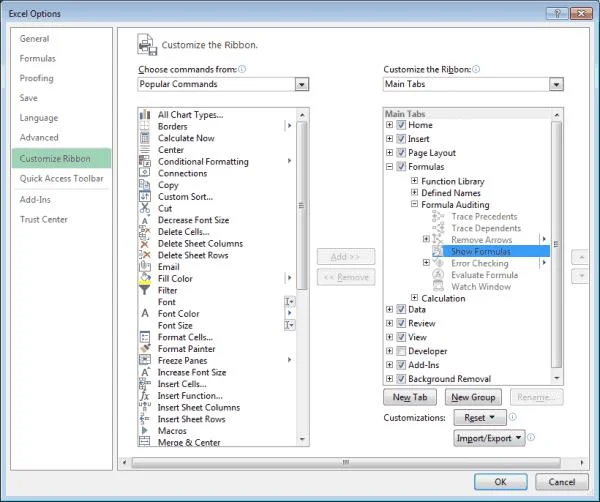This screenshot has width=600, height=502.
Task: Click the Format Cells icon
Action: pos(145,337)
